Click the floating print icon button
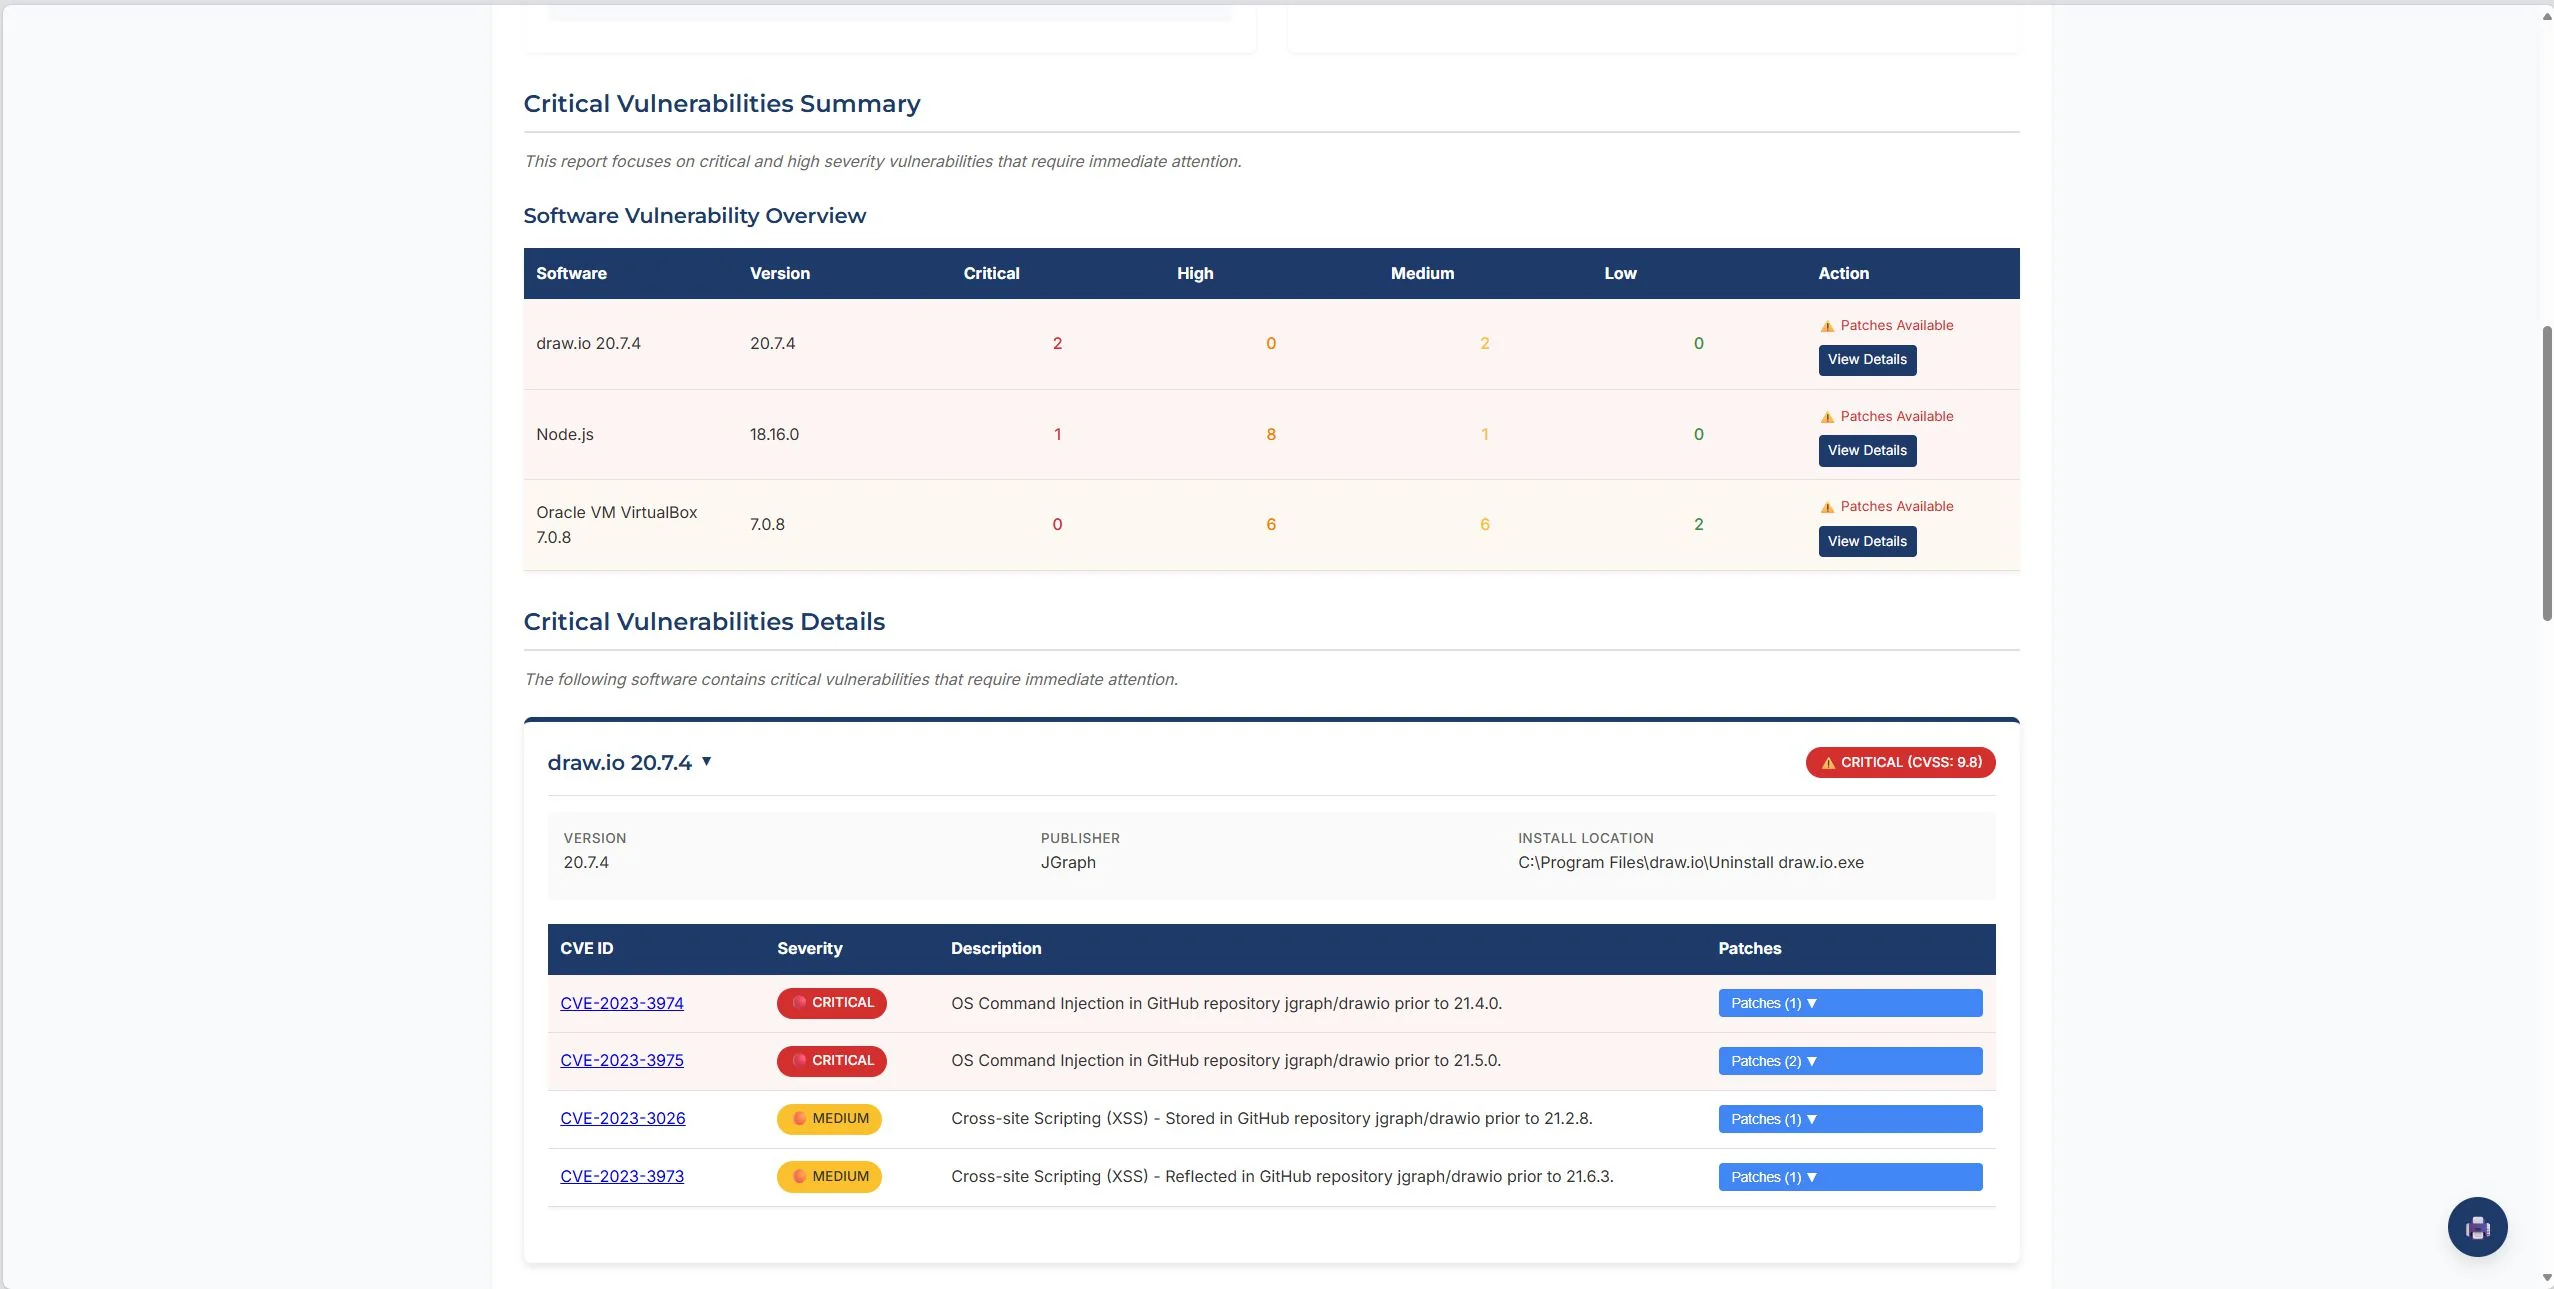This screenshot has height=1289, width=2554. tap(2477, 1227)
